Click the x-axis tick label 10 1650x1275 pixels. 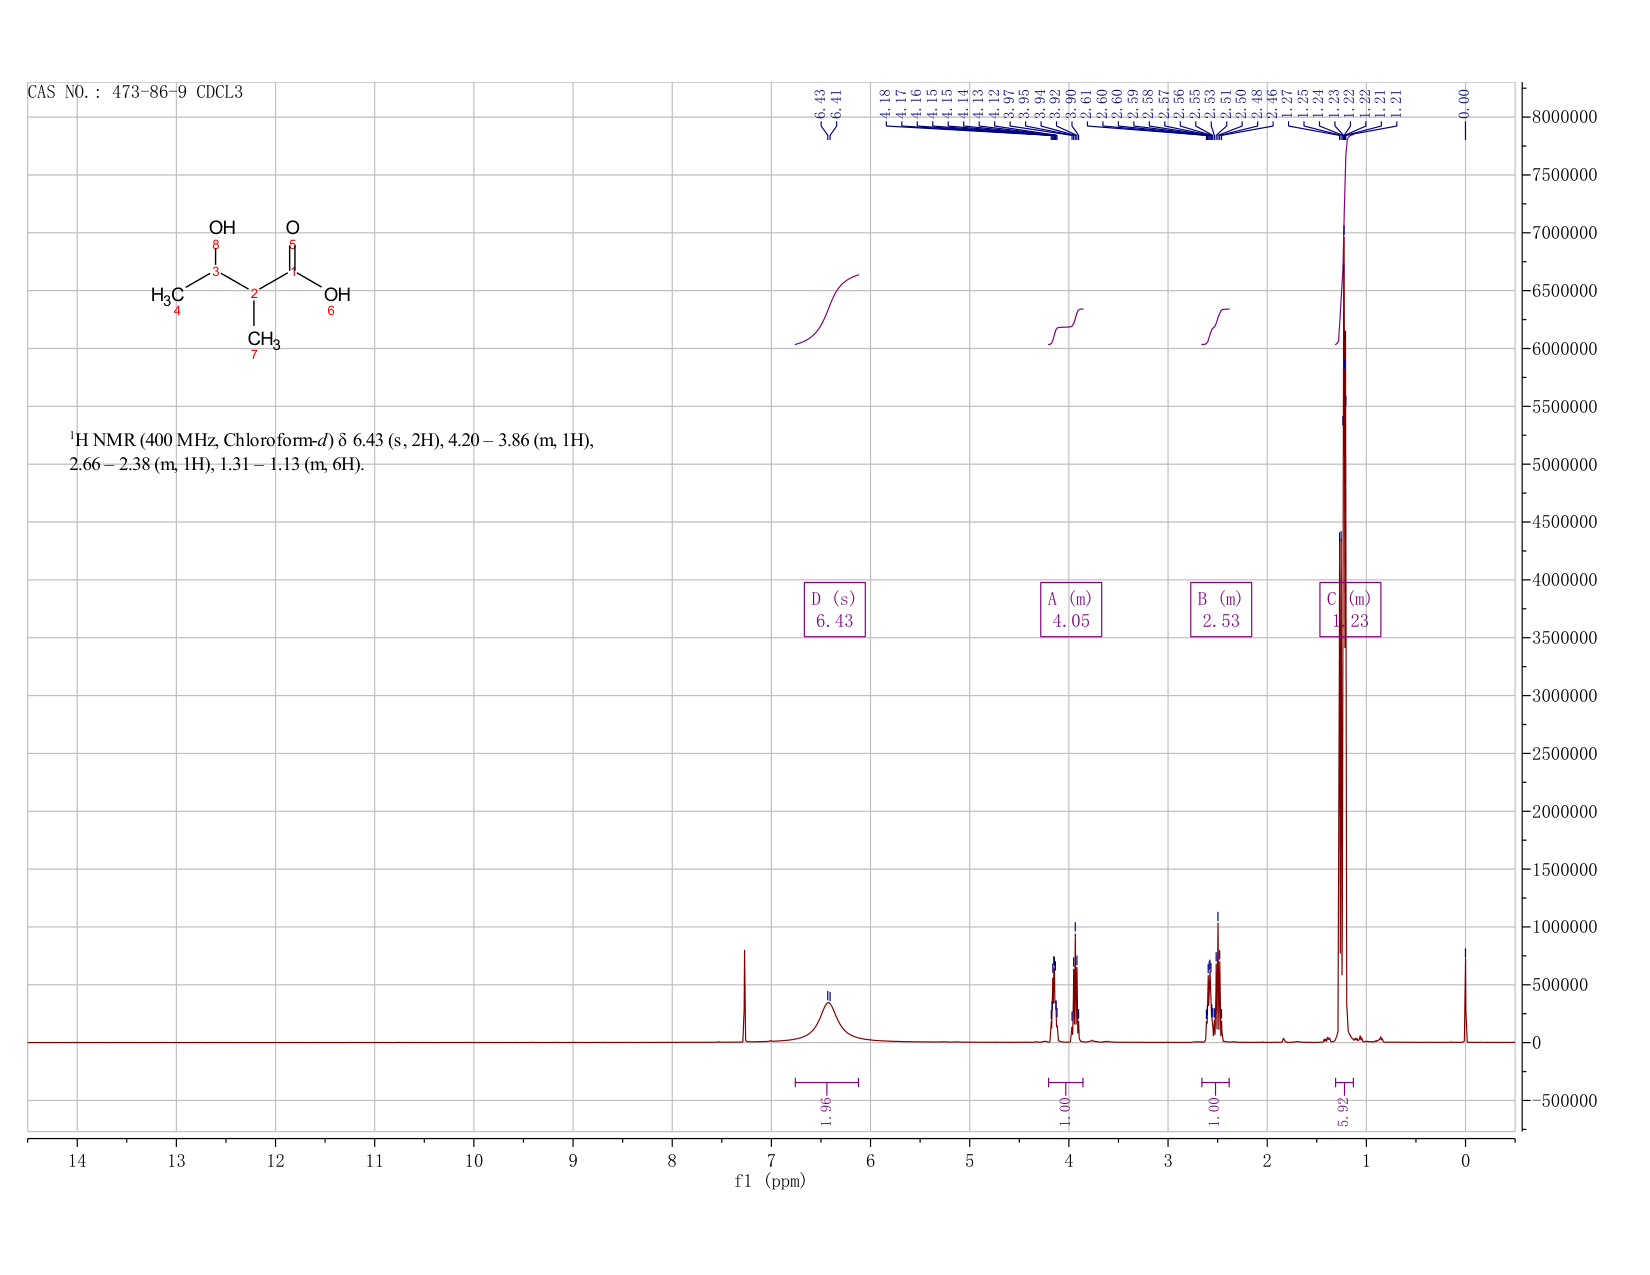pos(474,1160)
